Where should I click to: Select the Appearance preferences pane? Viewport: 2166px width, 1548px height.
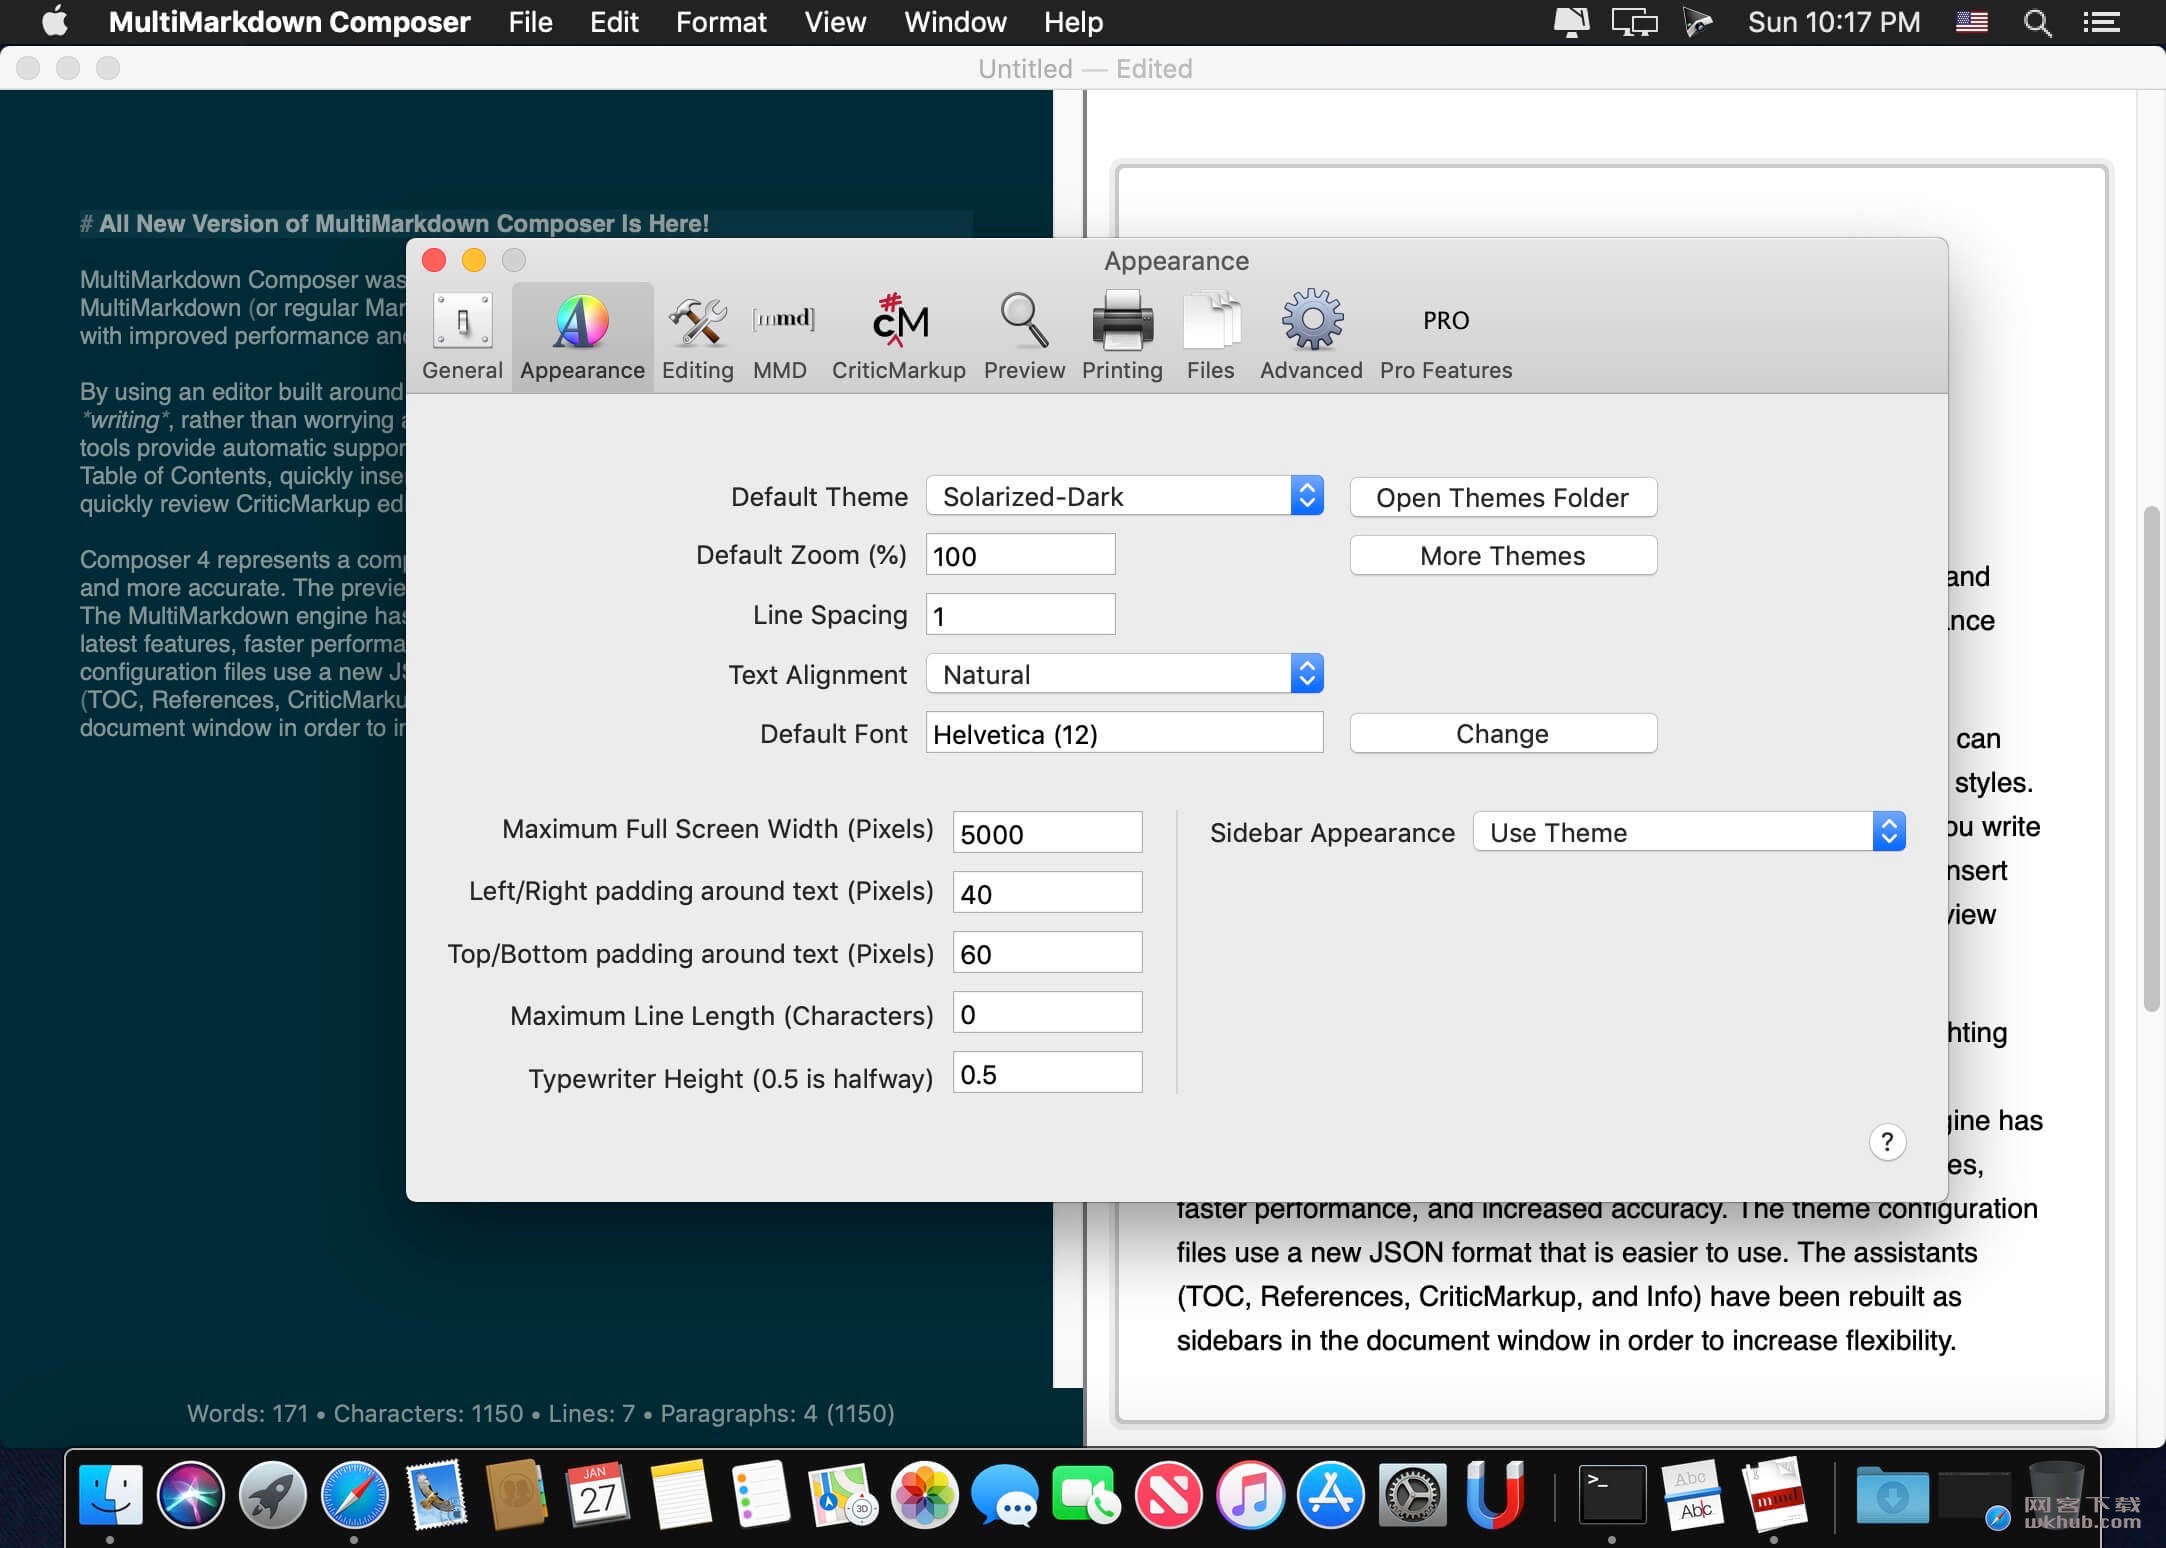tap(582, 337)
